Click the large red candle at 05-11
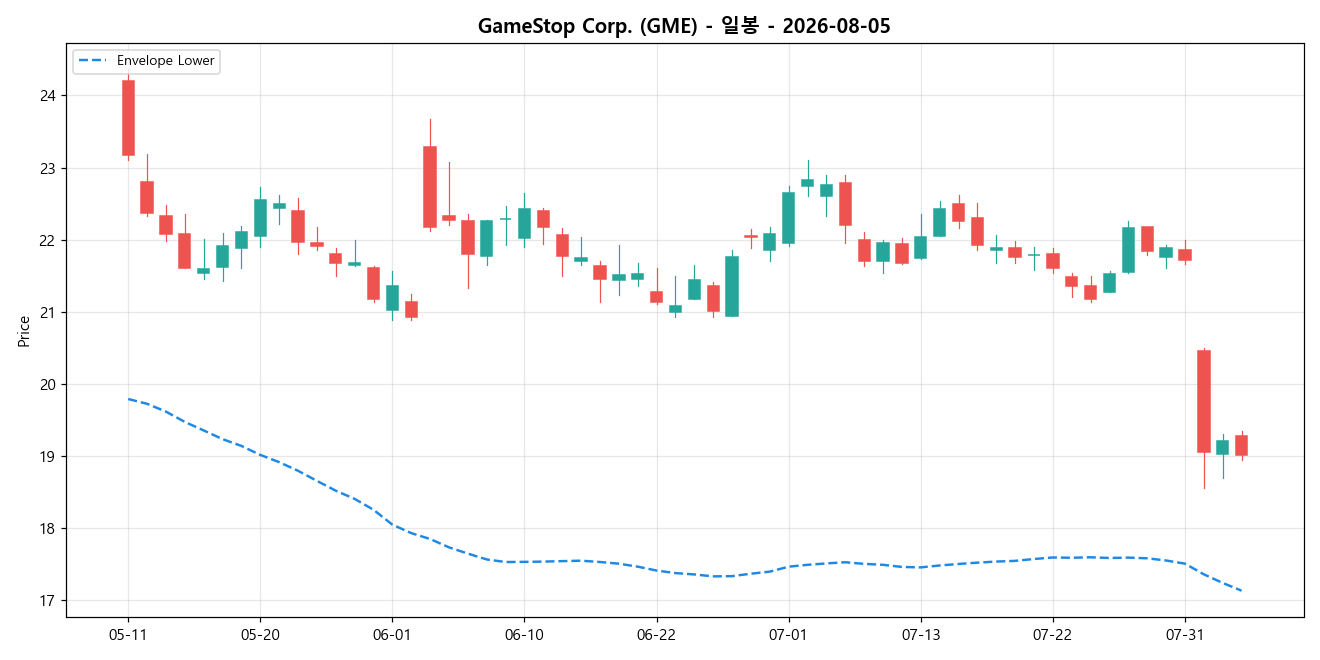This screenshot has height=660, width=1320. click(x=128, y=118)
